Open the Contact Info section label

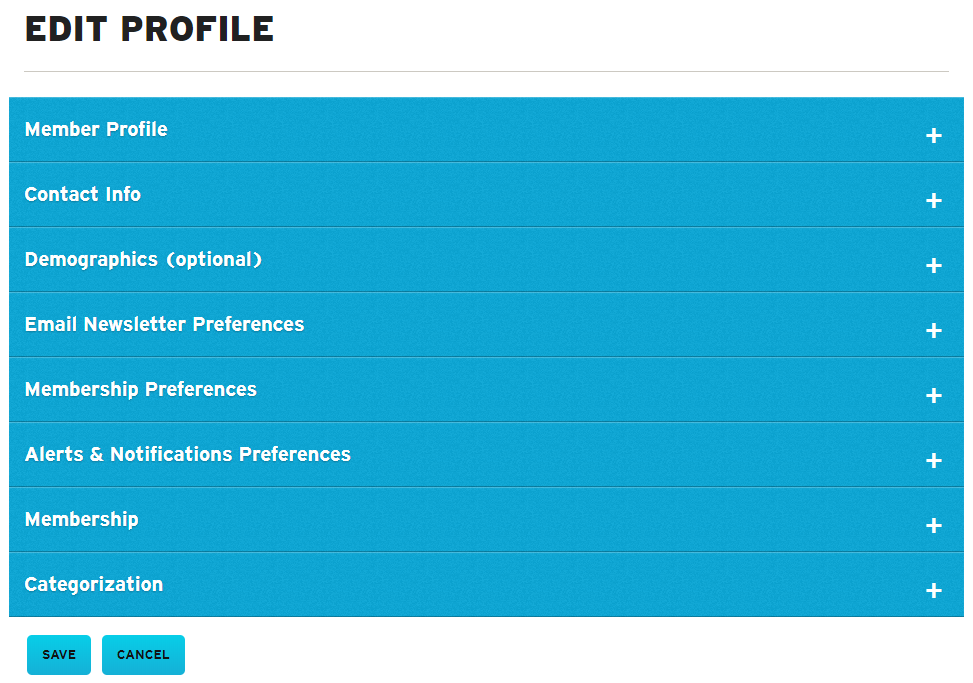point(83,194)
